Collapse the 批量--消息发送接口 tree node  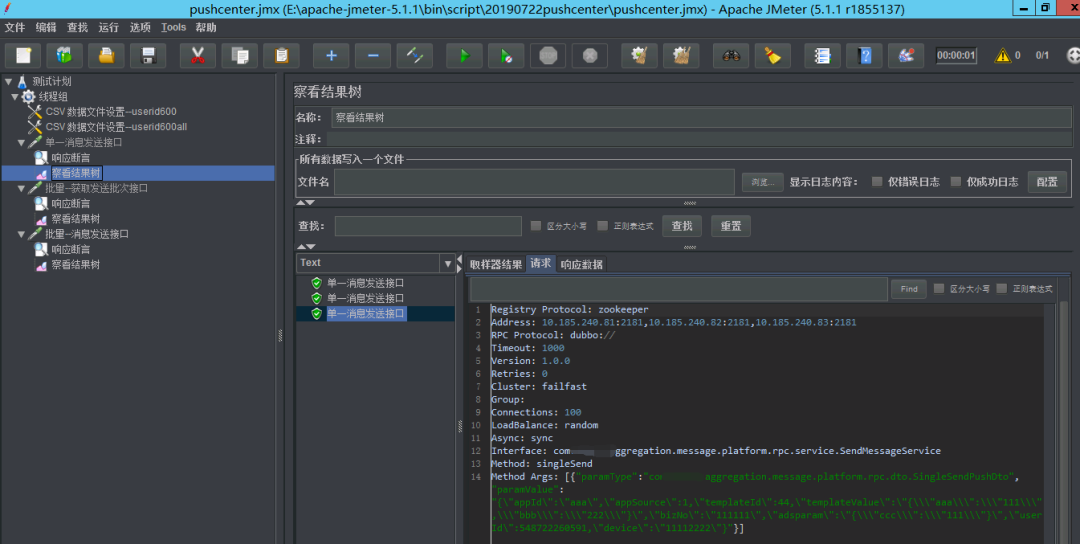tap(22, 234)
